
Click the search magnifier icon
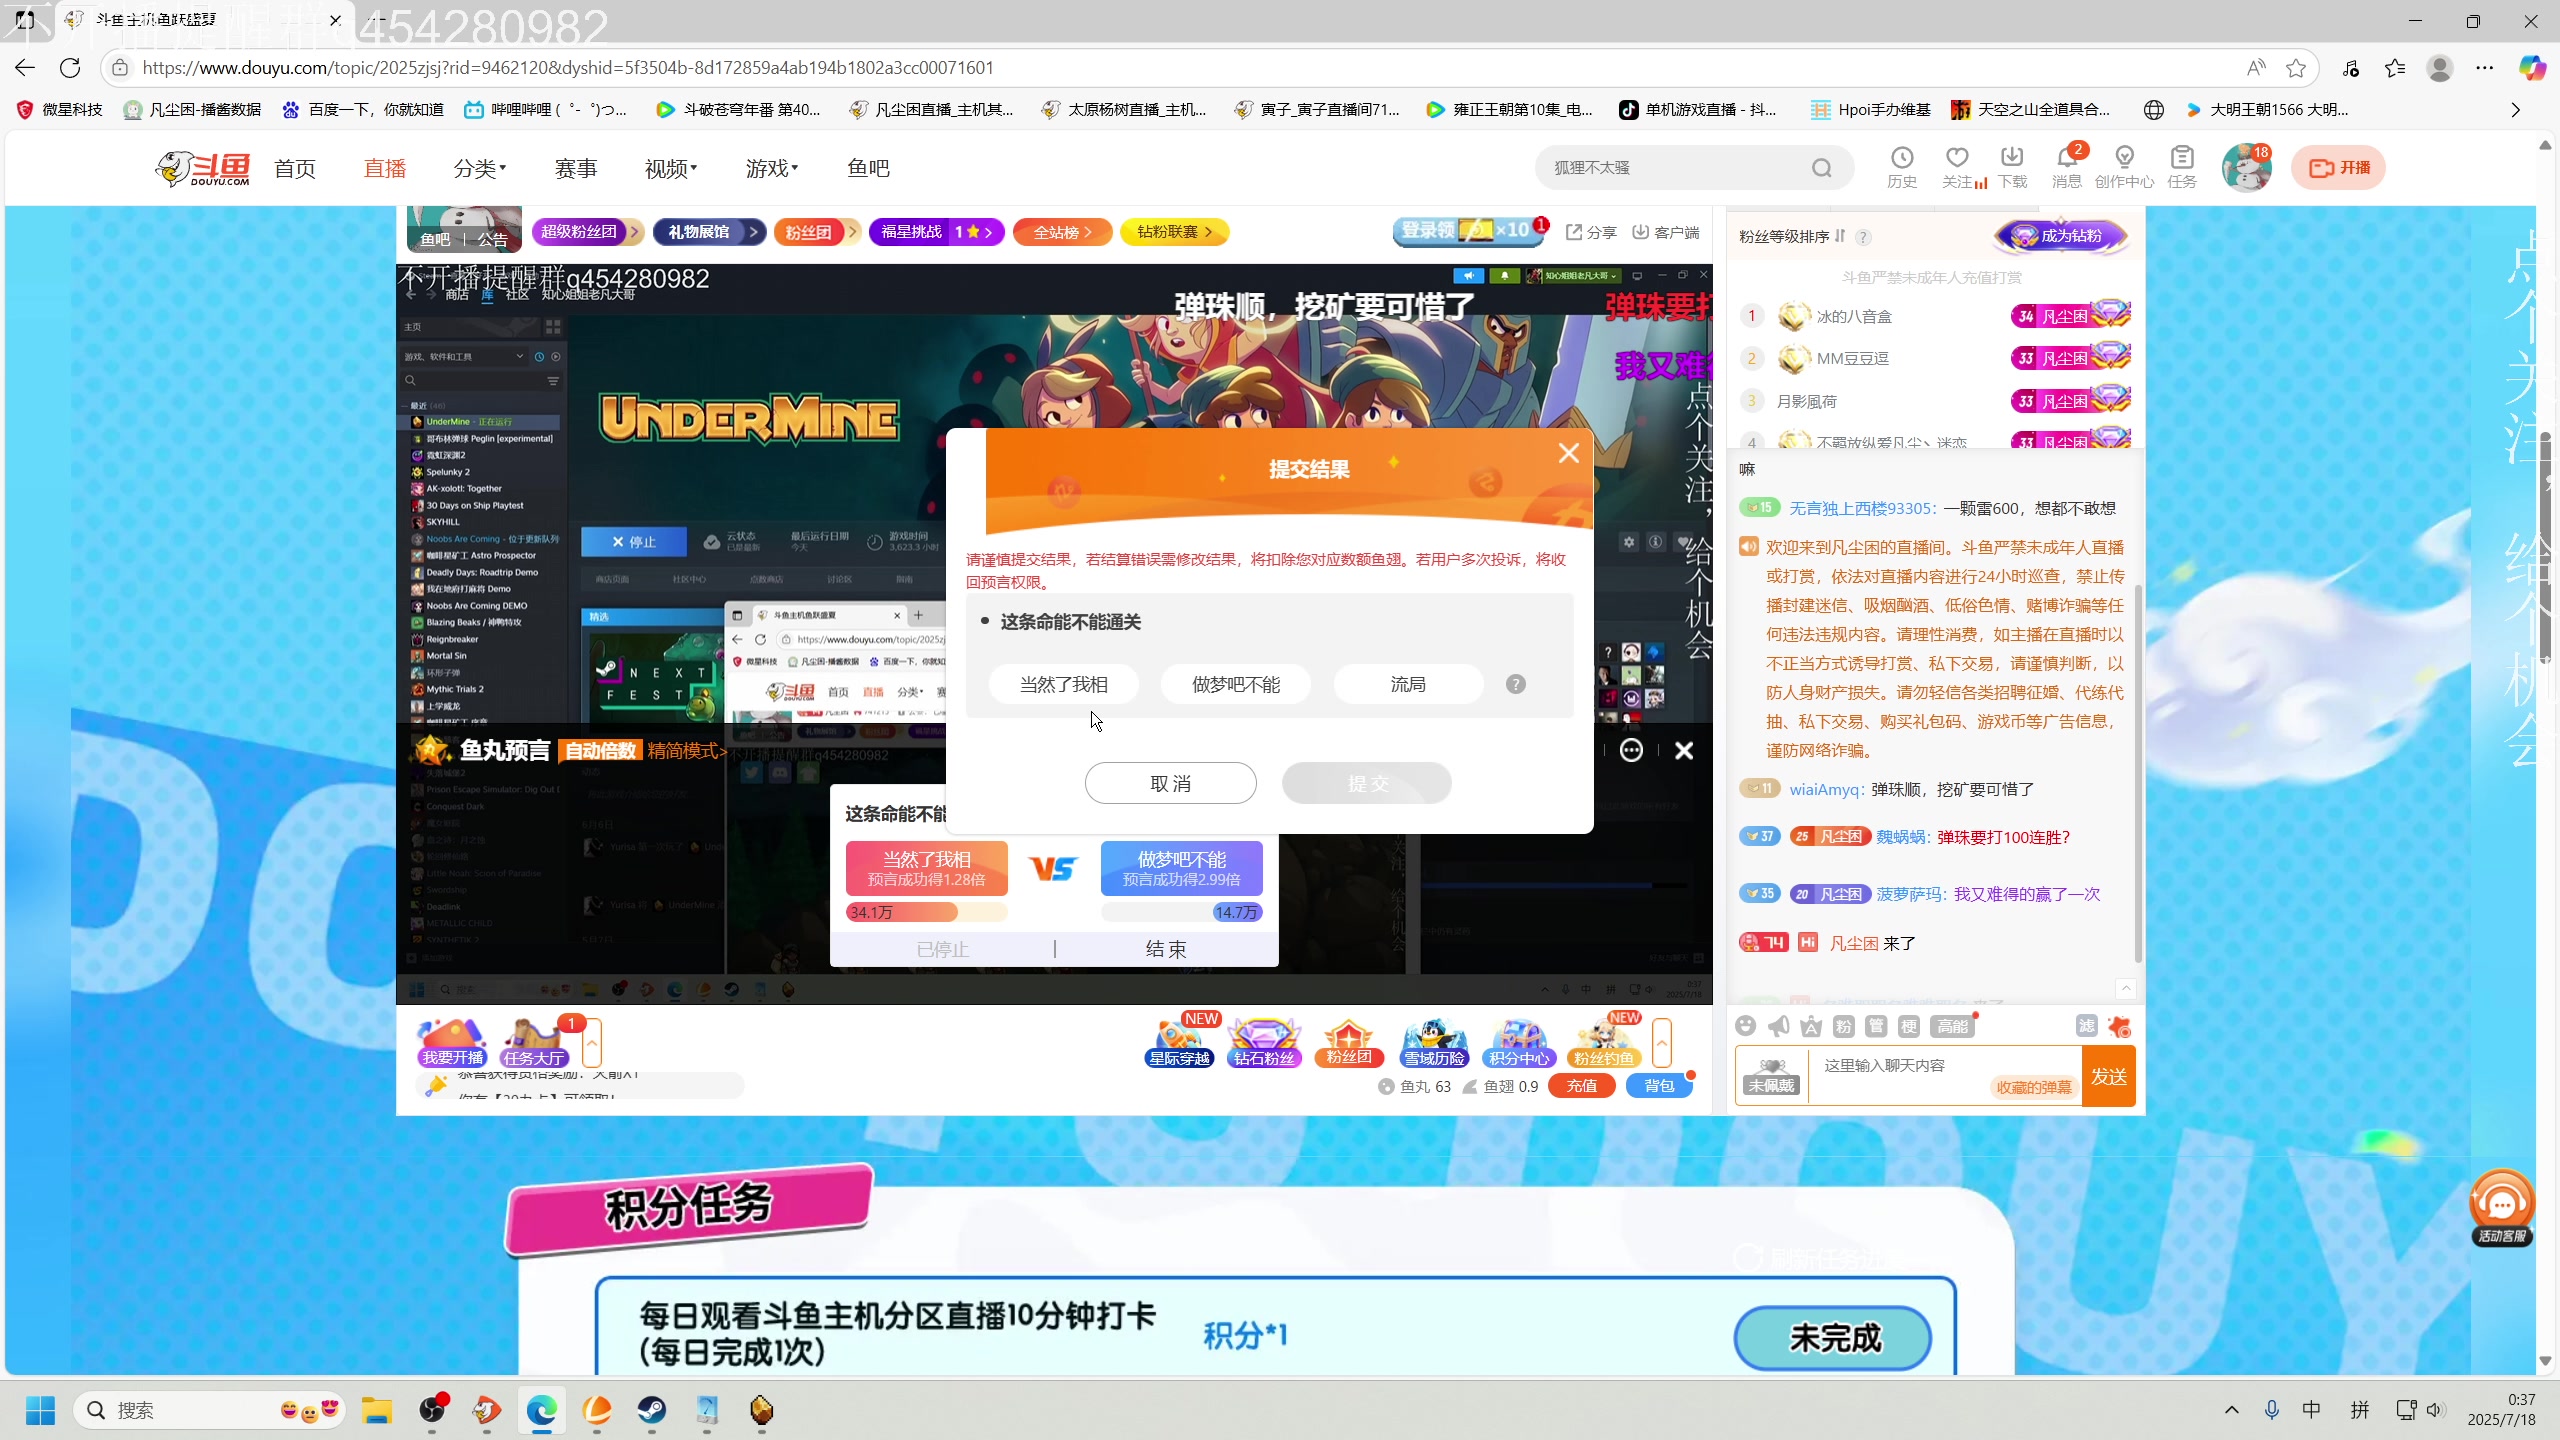point(1822,168)
